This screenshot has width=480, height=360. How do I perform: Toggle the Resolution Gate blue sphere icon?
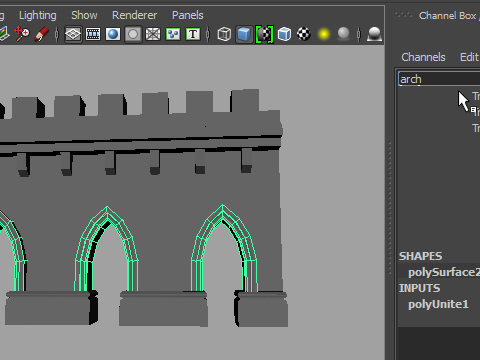pyautogui.click(x=113, y=34)
